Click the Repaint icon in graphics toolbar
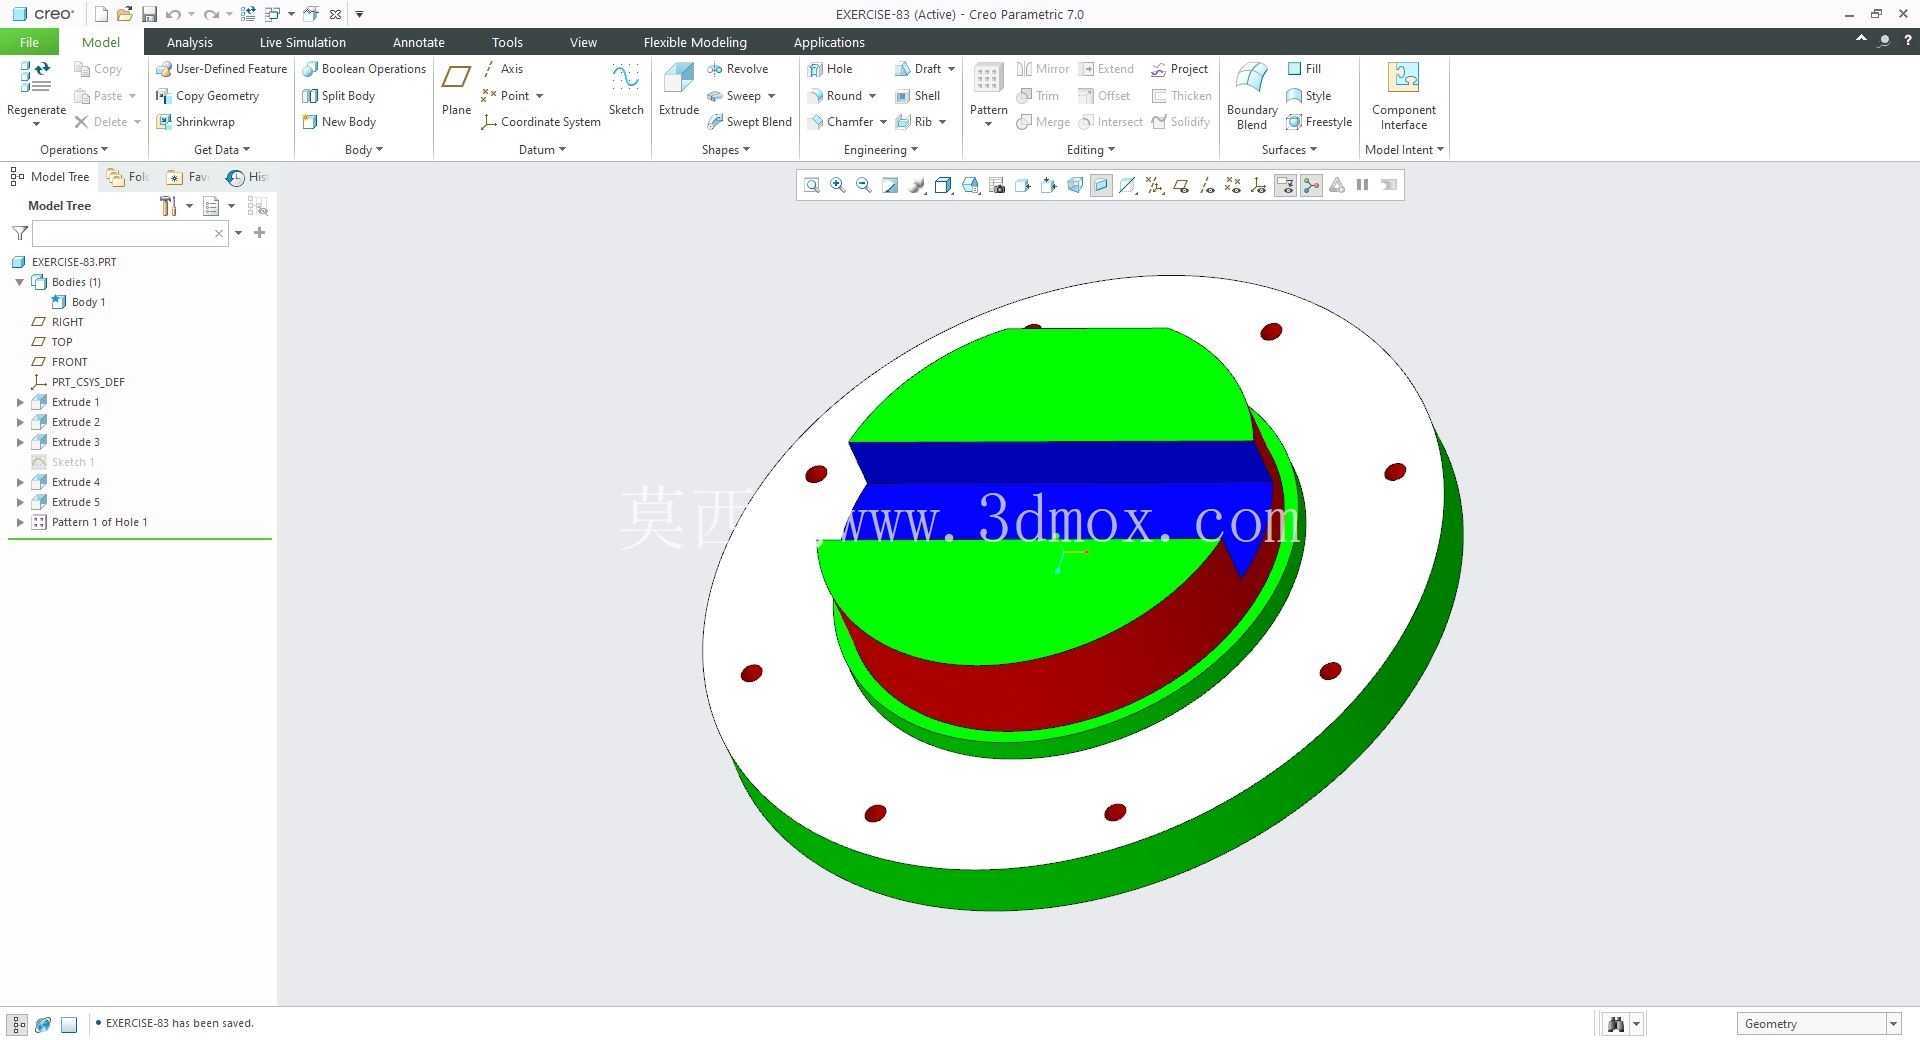The height and width of the screenshot is (1040, 1920). pyautogui.click(x=890, y=185)
